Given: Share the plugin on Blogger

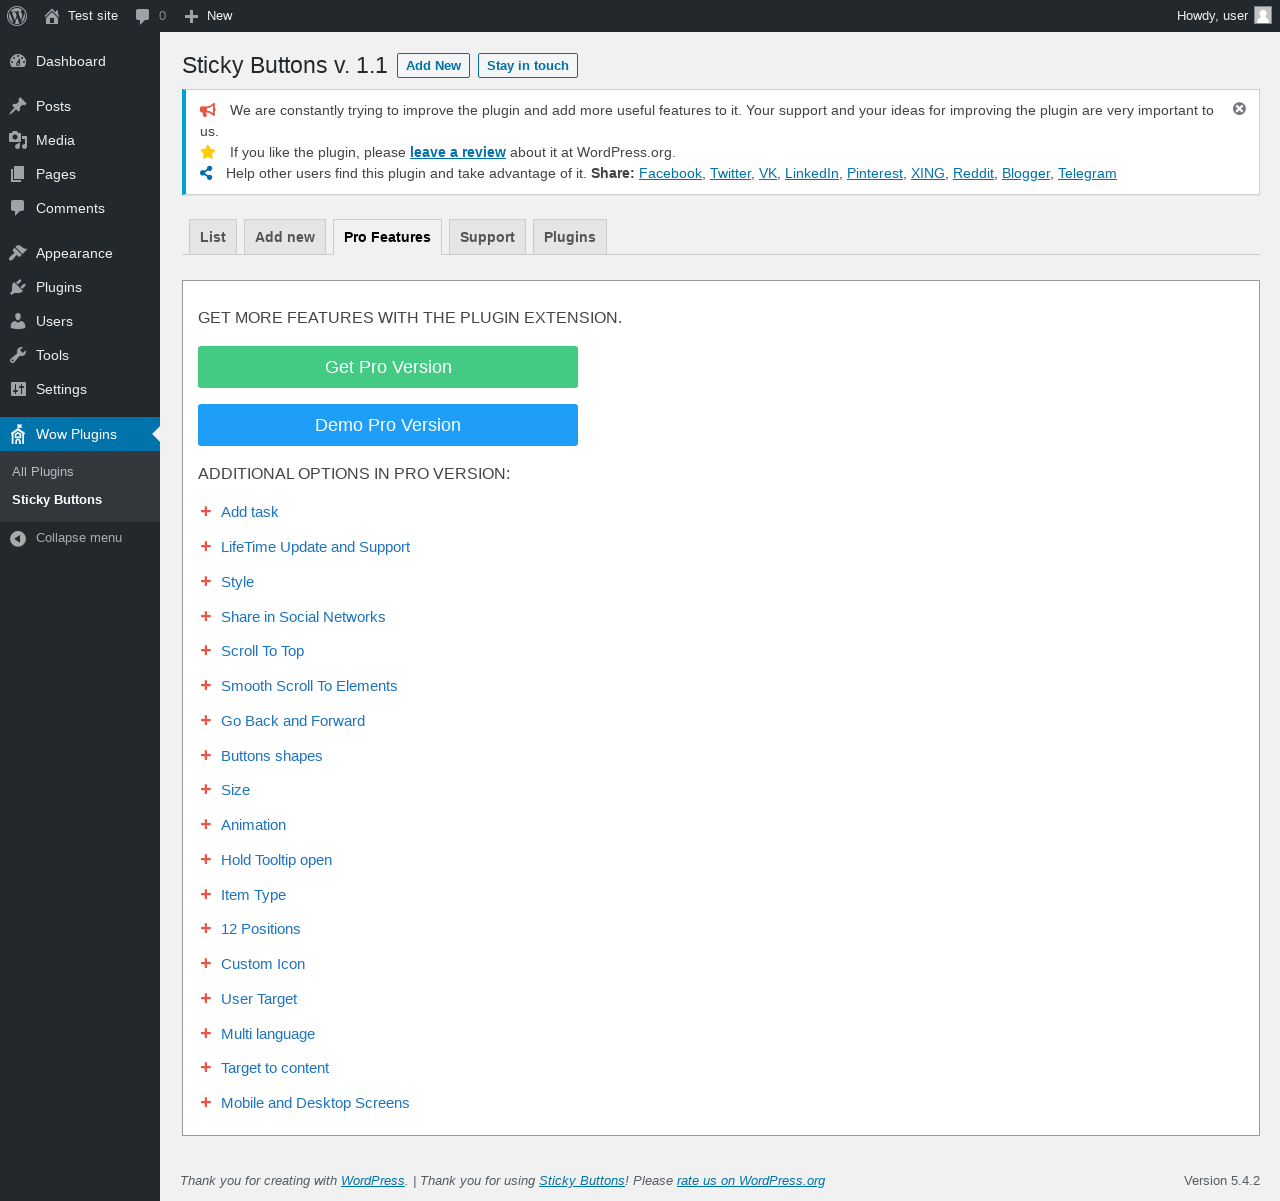Looking at the screenshot, I should pyautogui.click(x=1026, y=173).
